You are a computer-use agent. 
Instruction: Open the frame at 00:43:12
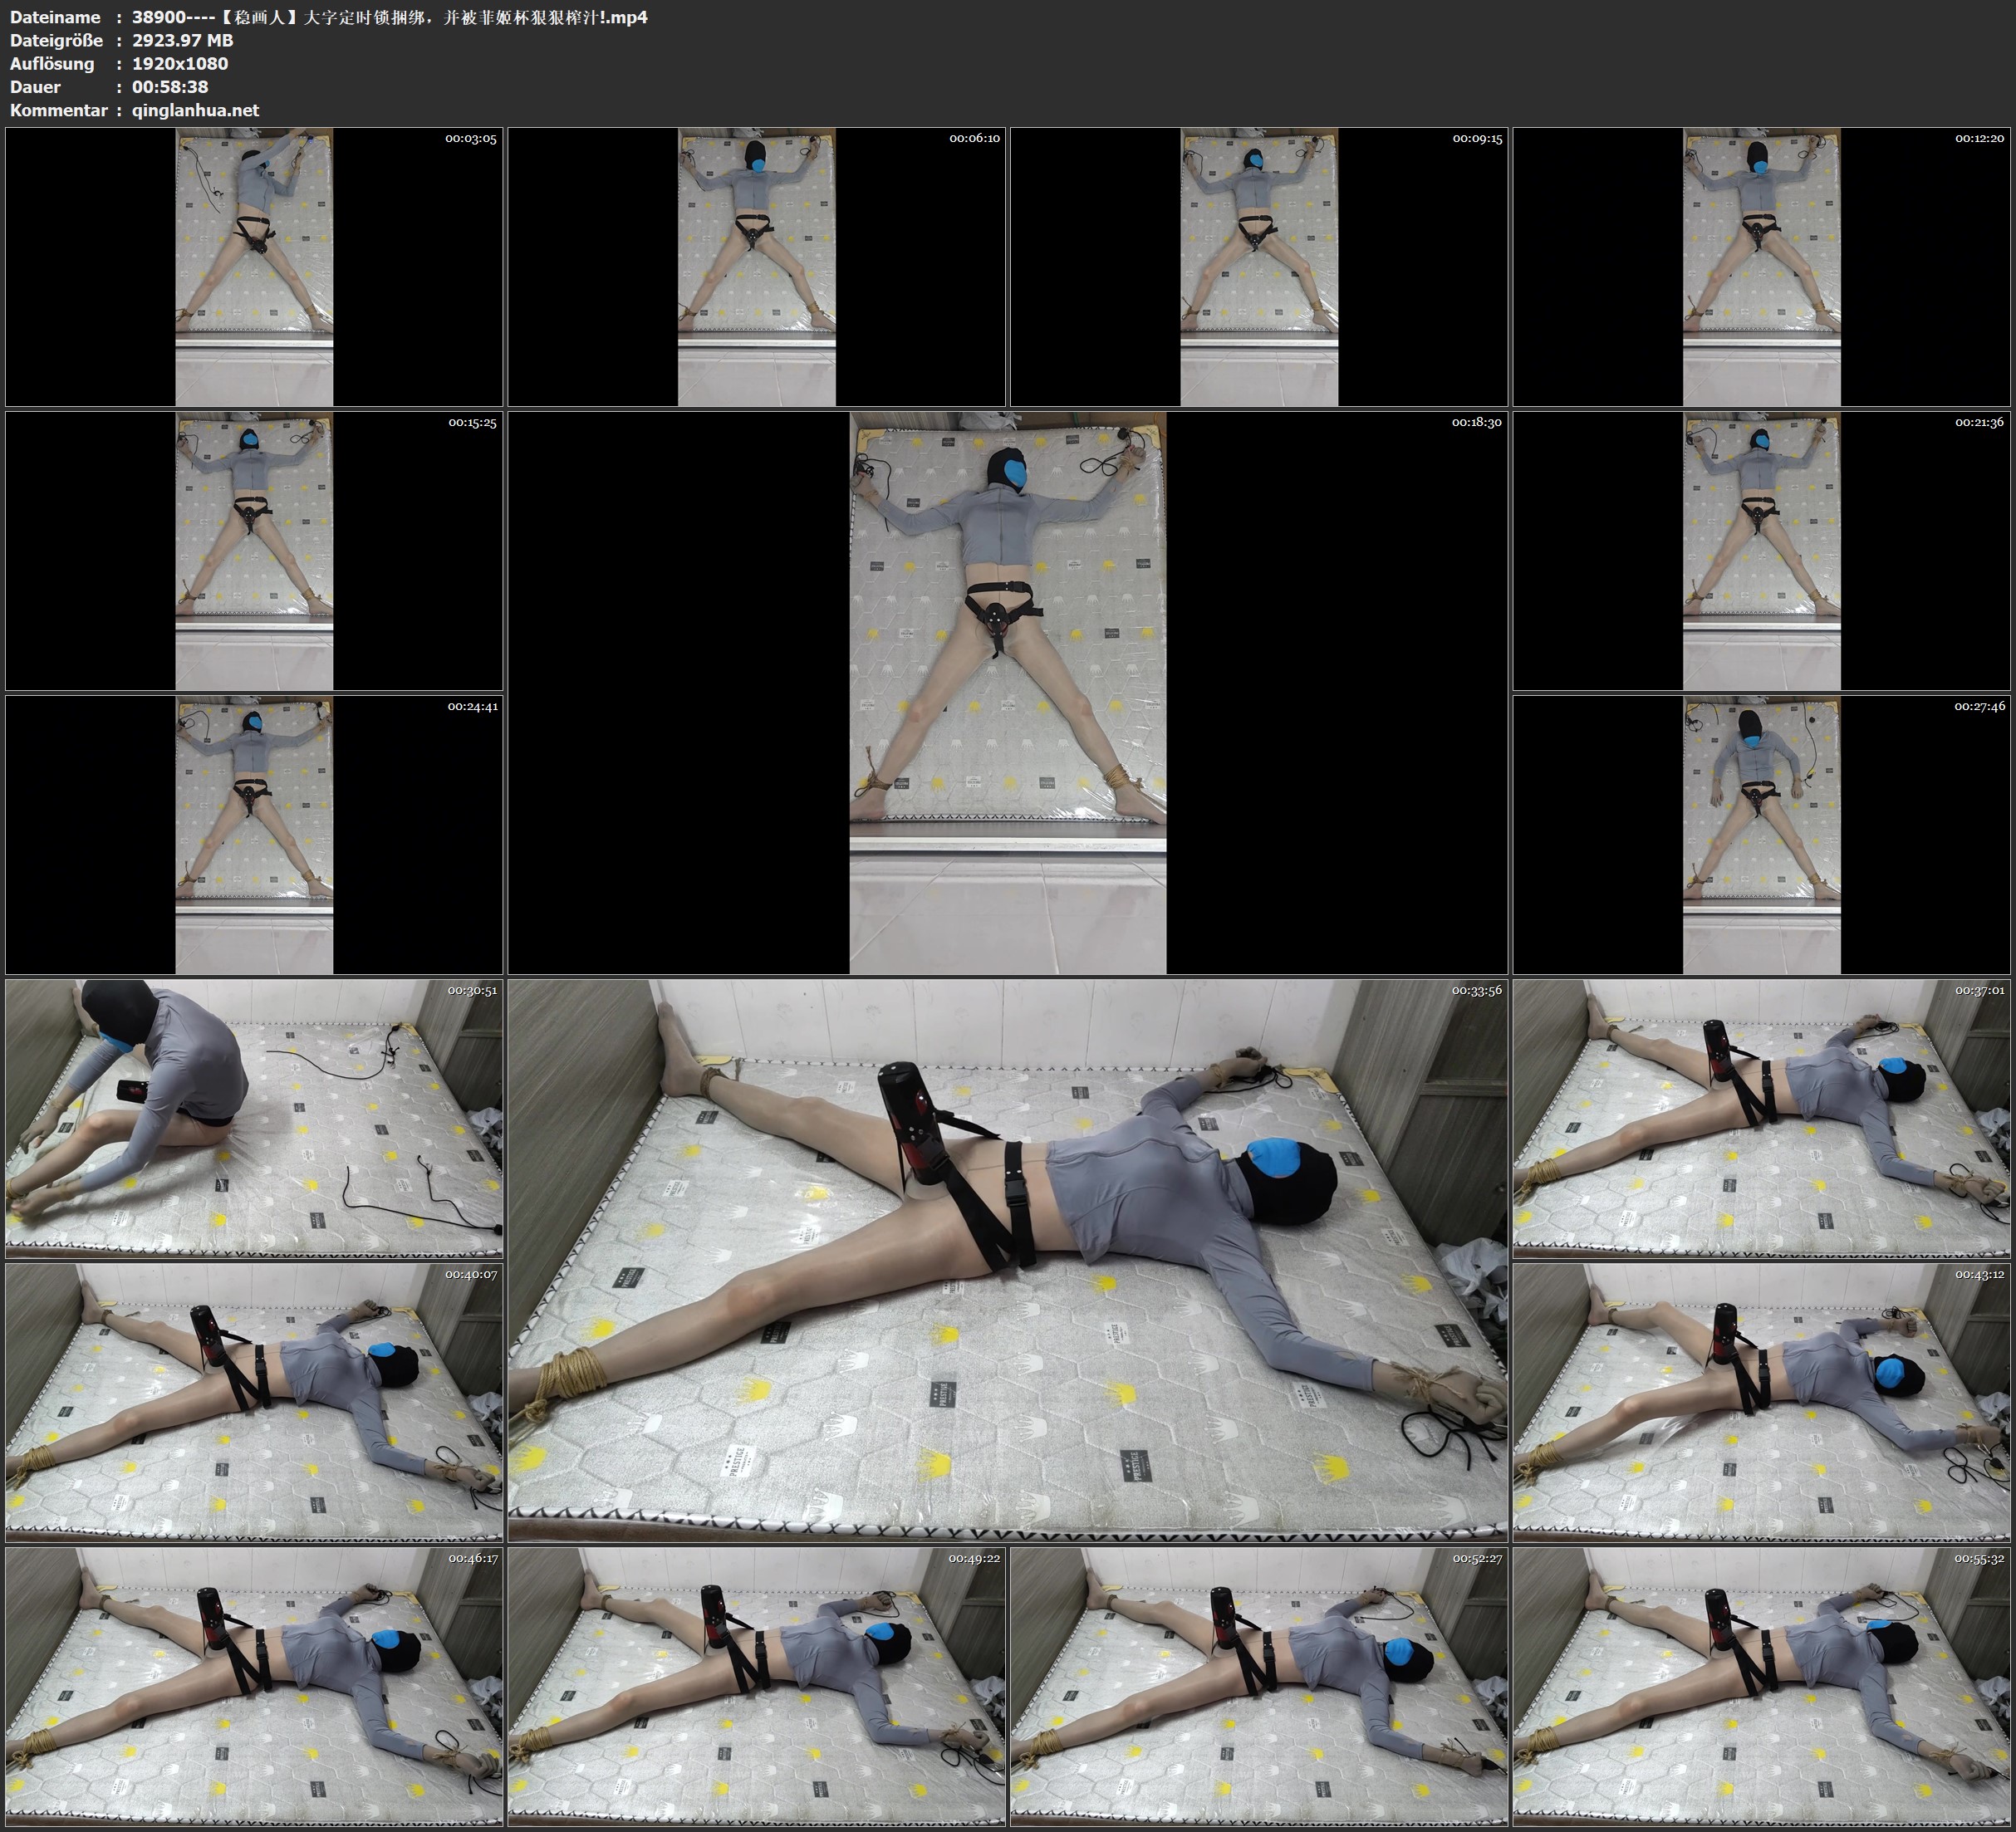point(1762,1402)
